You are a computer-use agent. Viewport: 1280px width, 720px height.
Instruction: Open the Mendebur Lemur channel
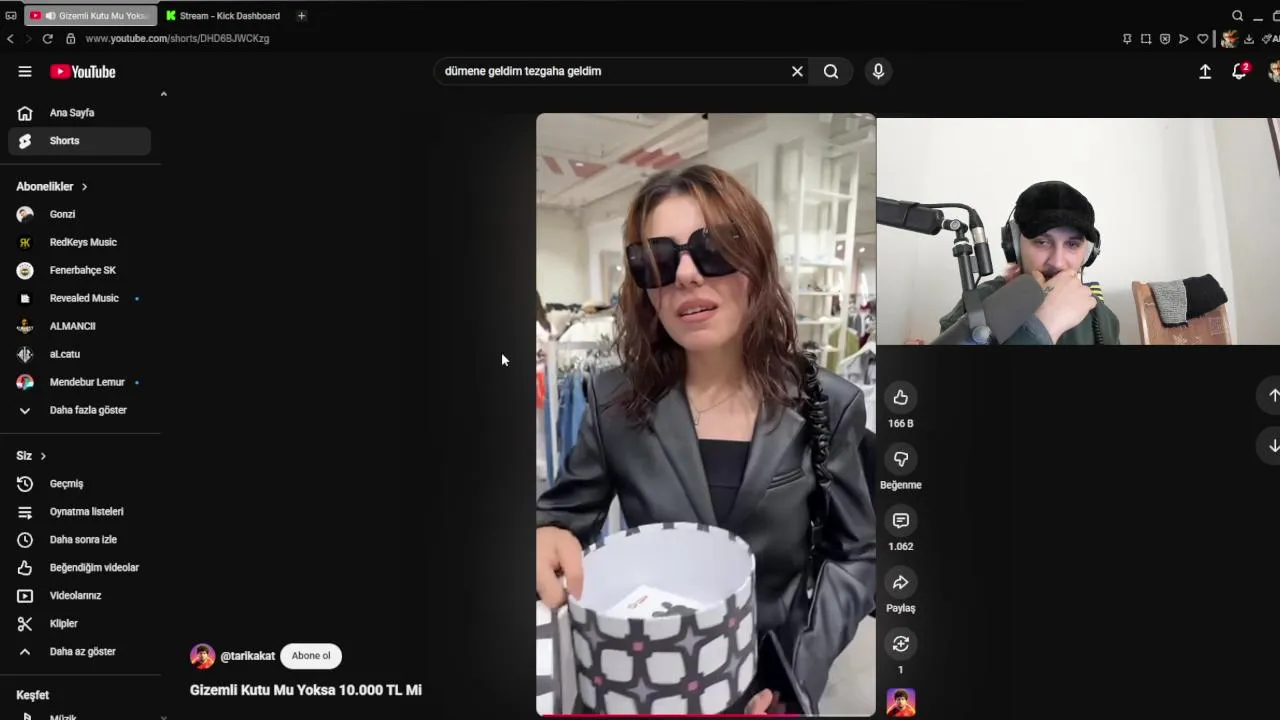[80, 382]
